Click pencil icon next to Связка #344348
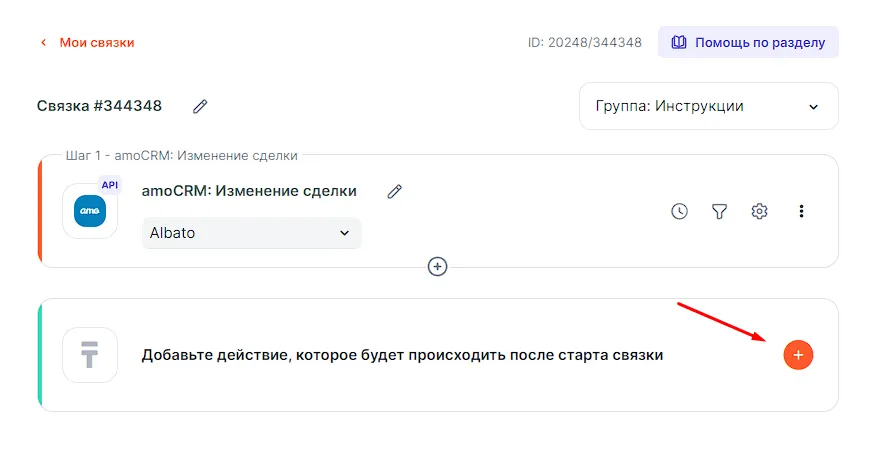The height and width of the screenshot is (462, 891). tap(200, 106)
